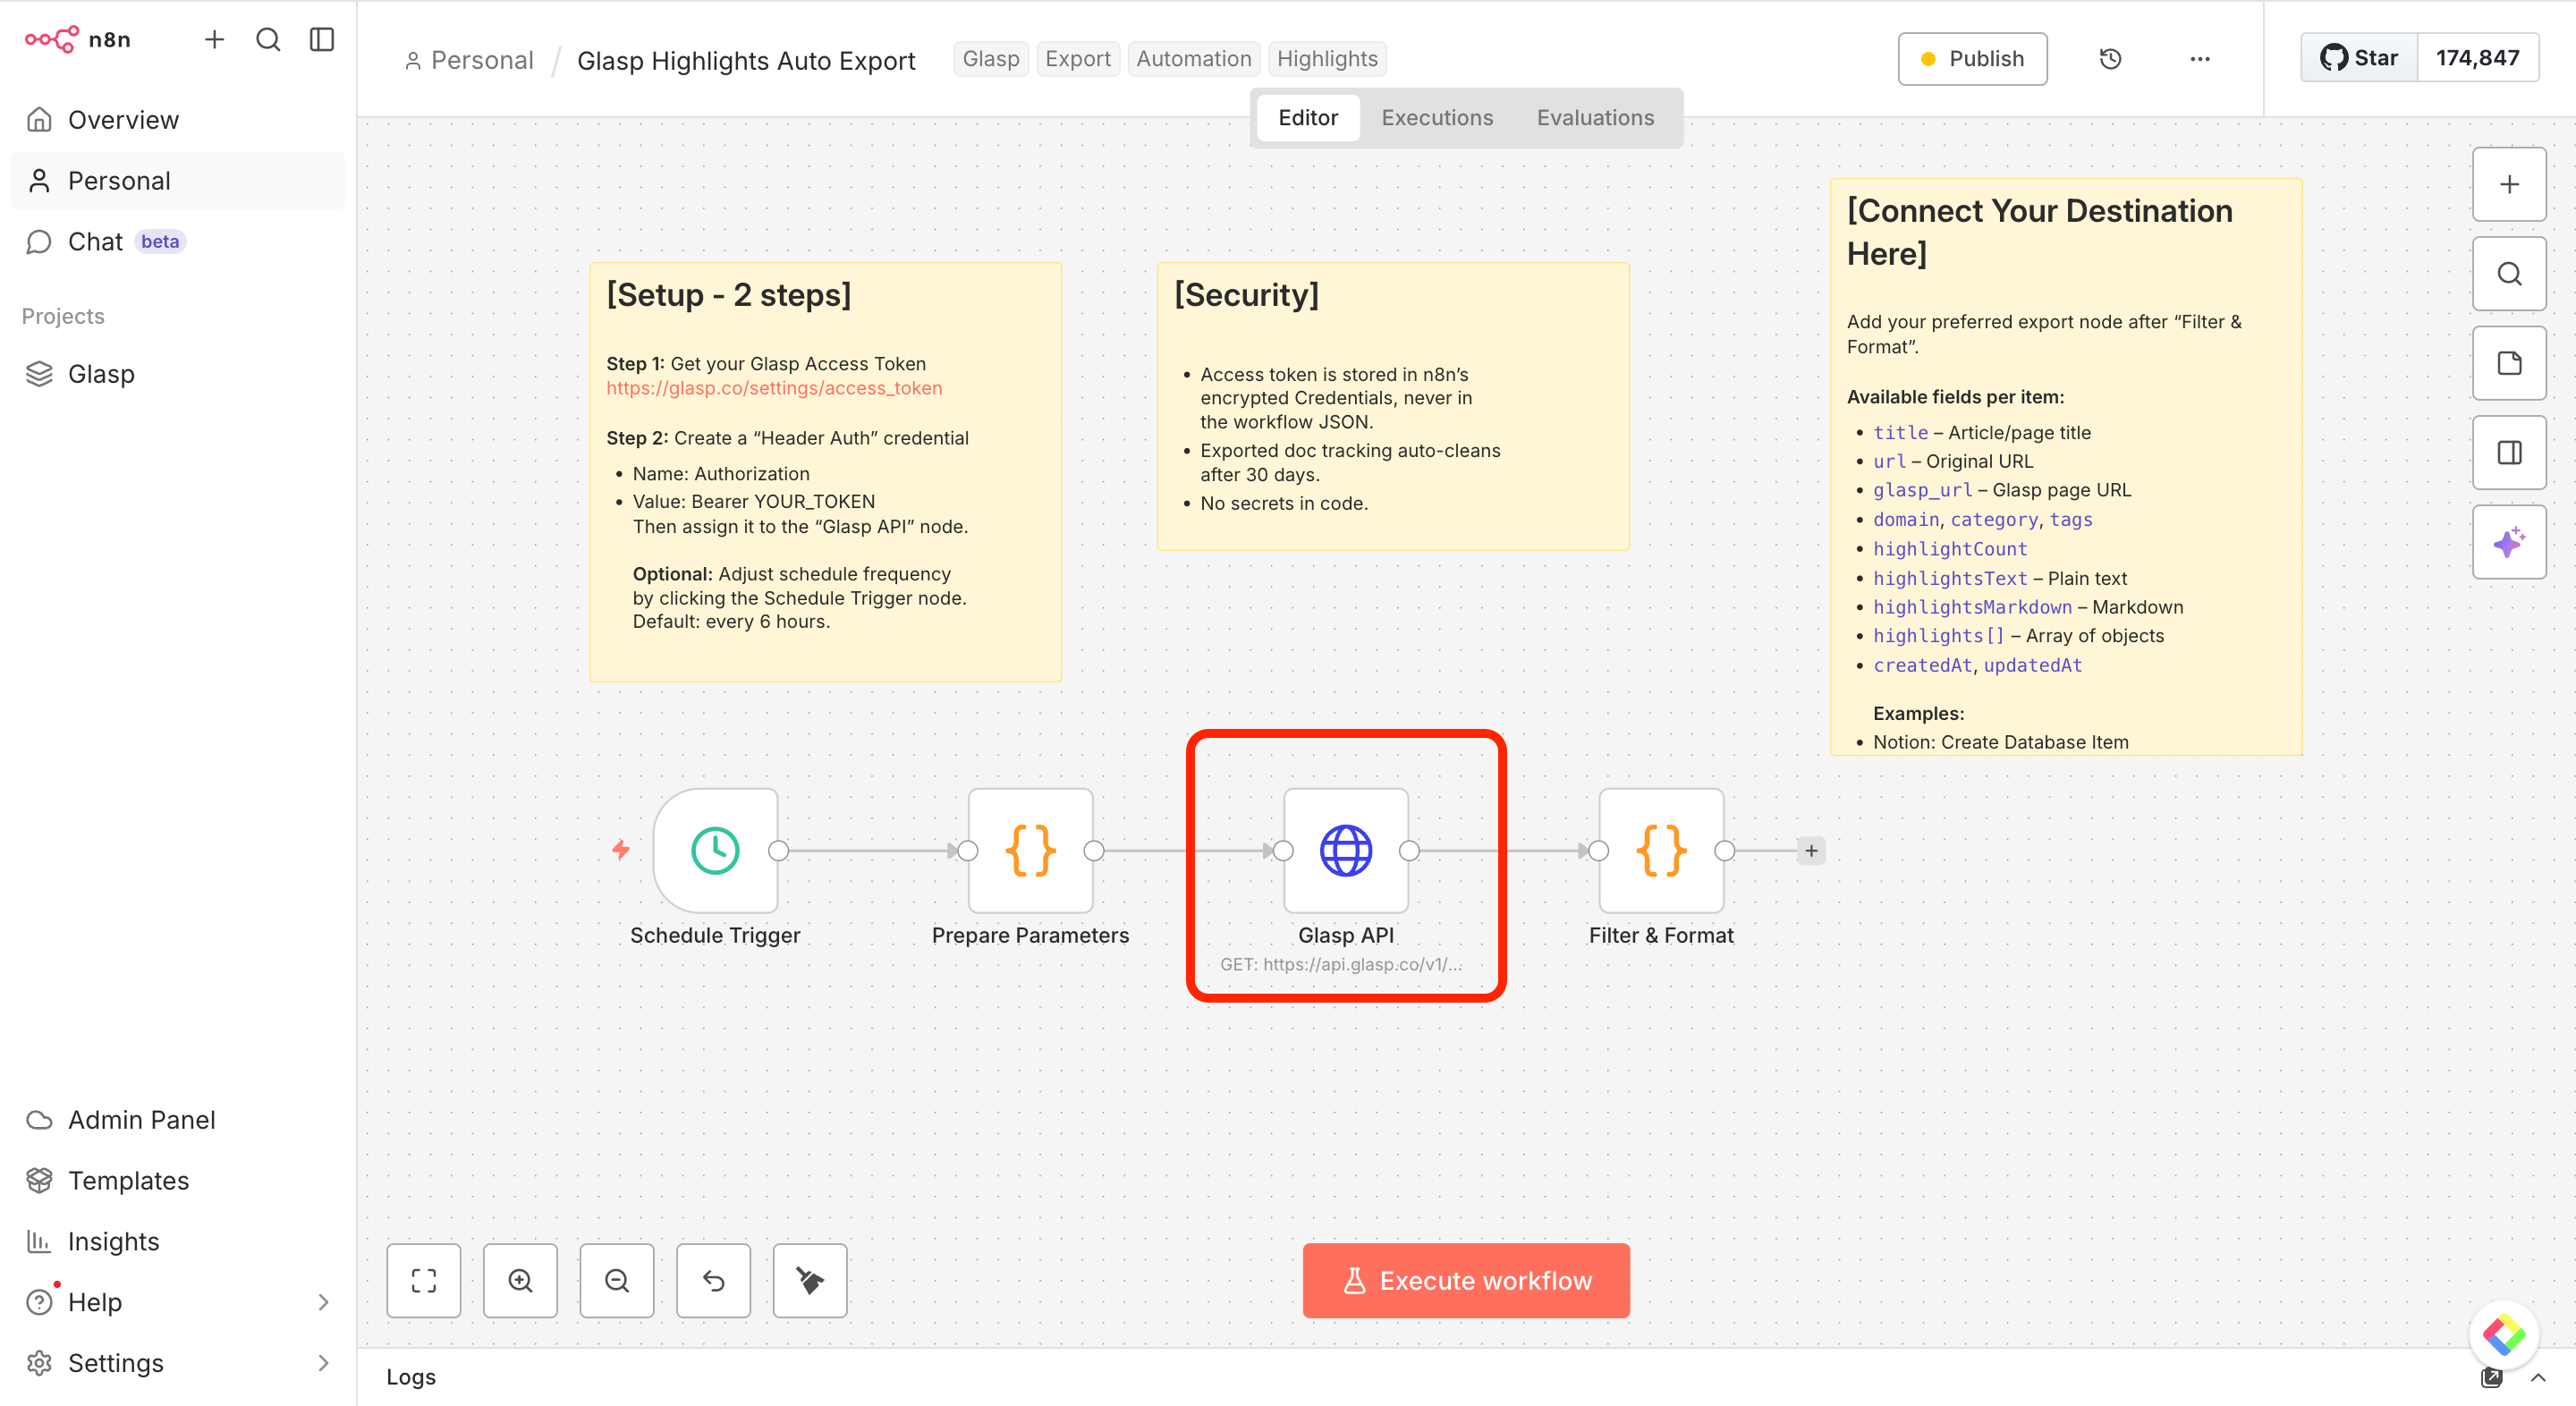Toggle the left sidebar collapse icon
The height and width of the screenshot is (1406, 2576).
tap(322, 39)
